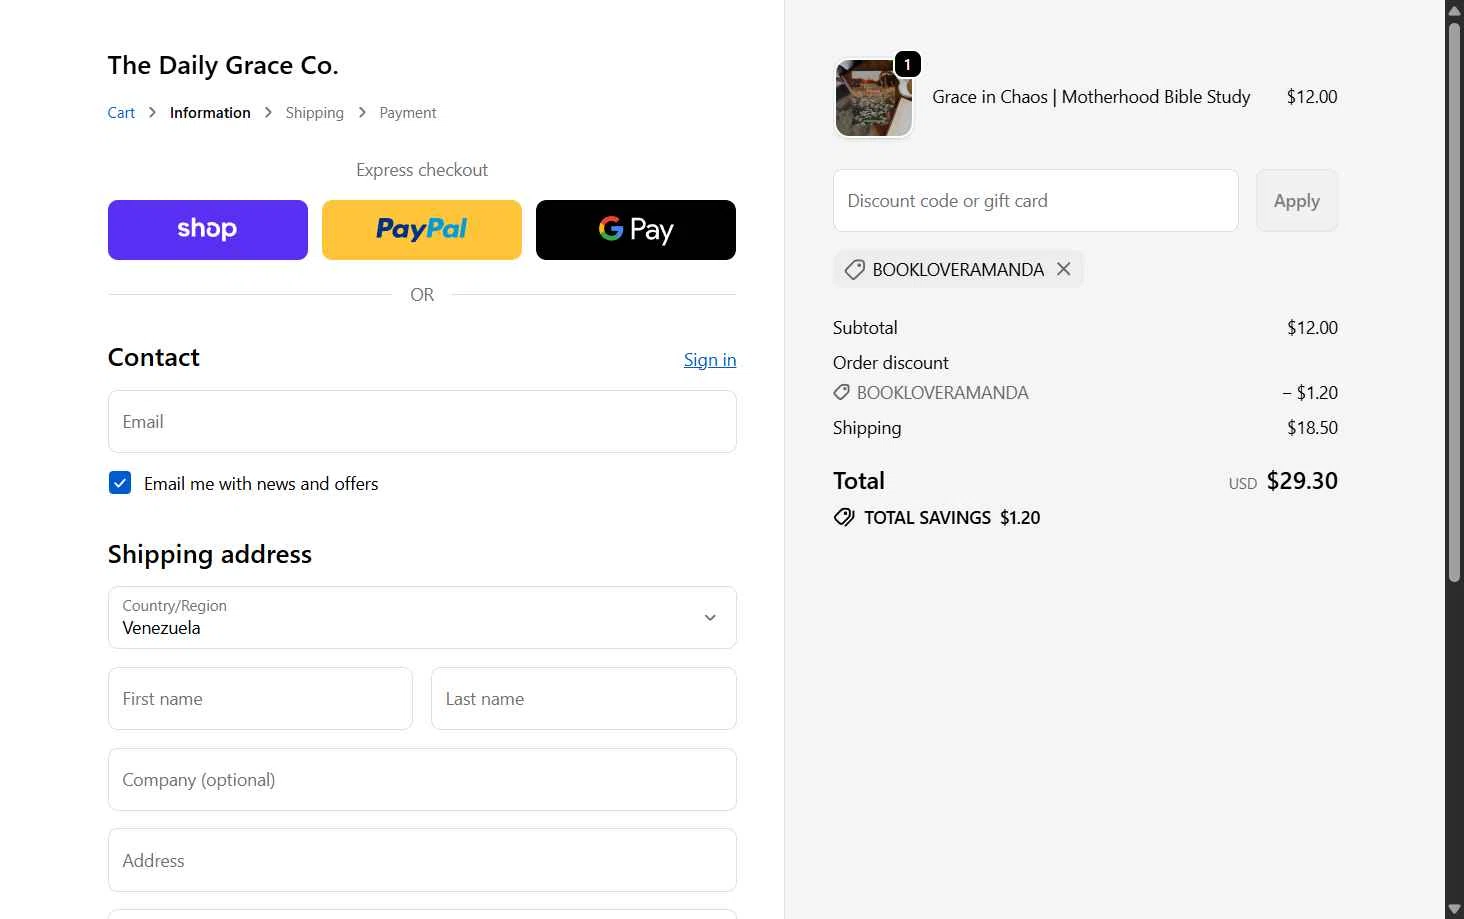Select the Information breadcrumb step
The width and height of the screenshot is (1464, 919).
point(210,113)
